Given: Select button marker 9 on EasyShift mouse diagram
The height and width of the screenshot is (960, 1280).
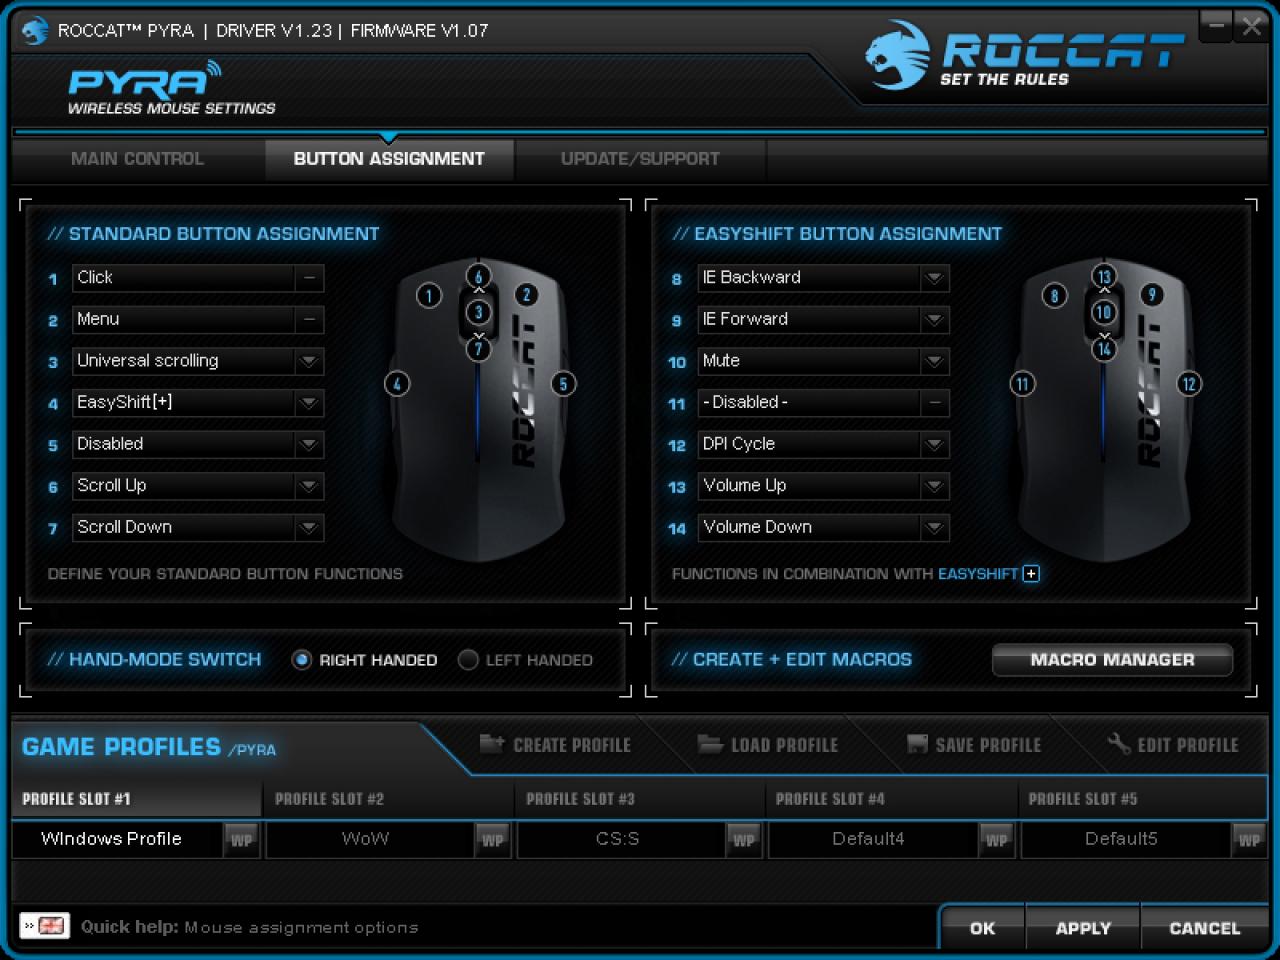Looking at the screenshot, I should pyautogui.click(x=1152, y=294).
